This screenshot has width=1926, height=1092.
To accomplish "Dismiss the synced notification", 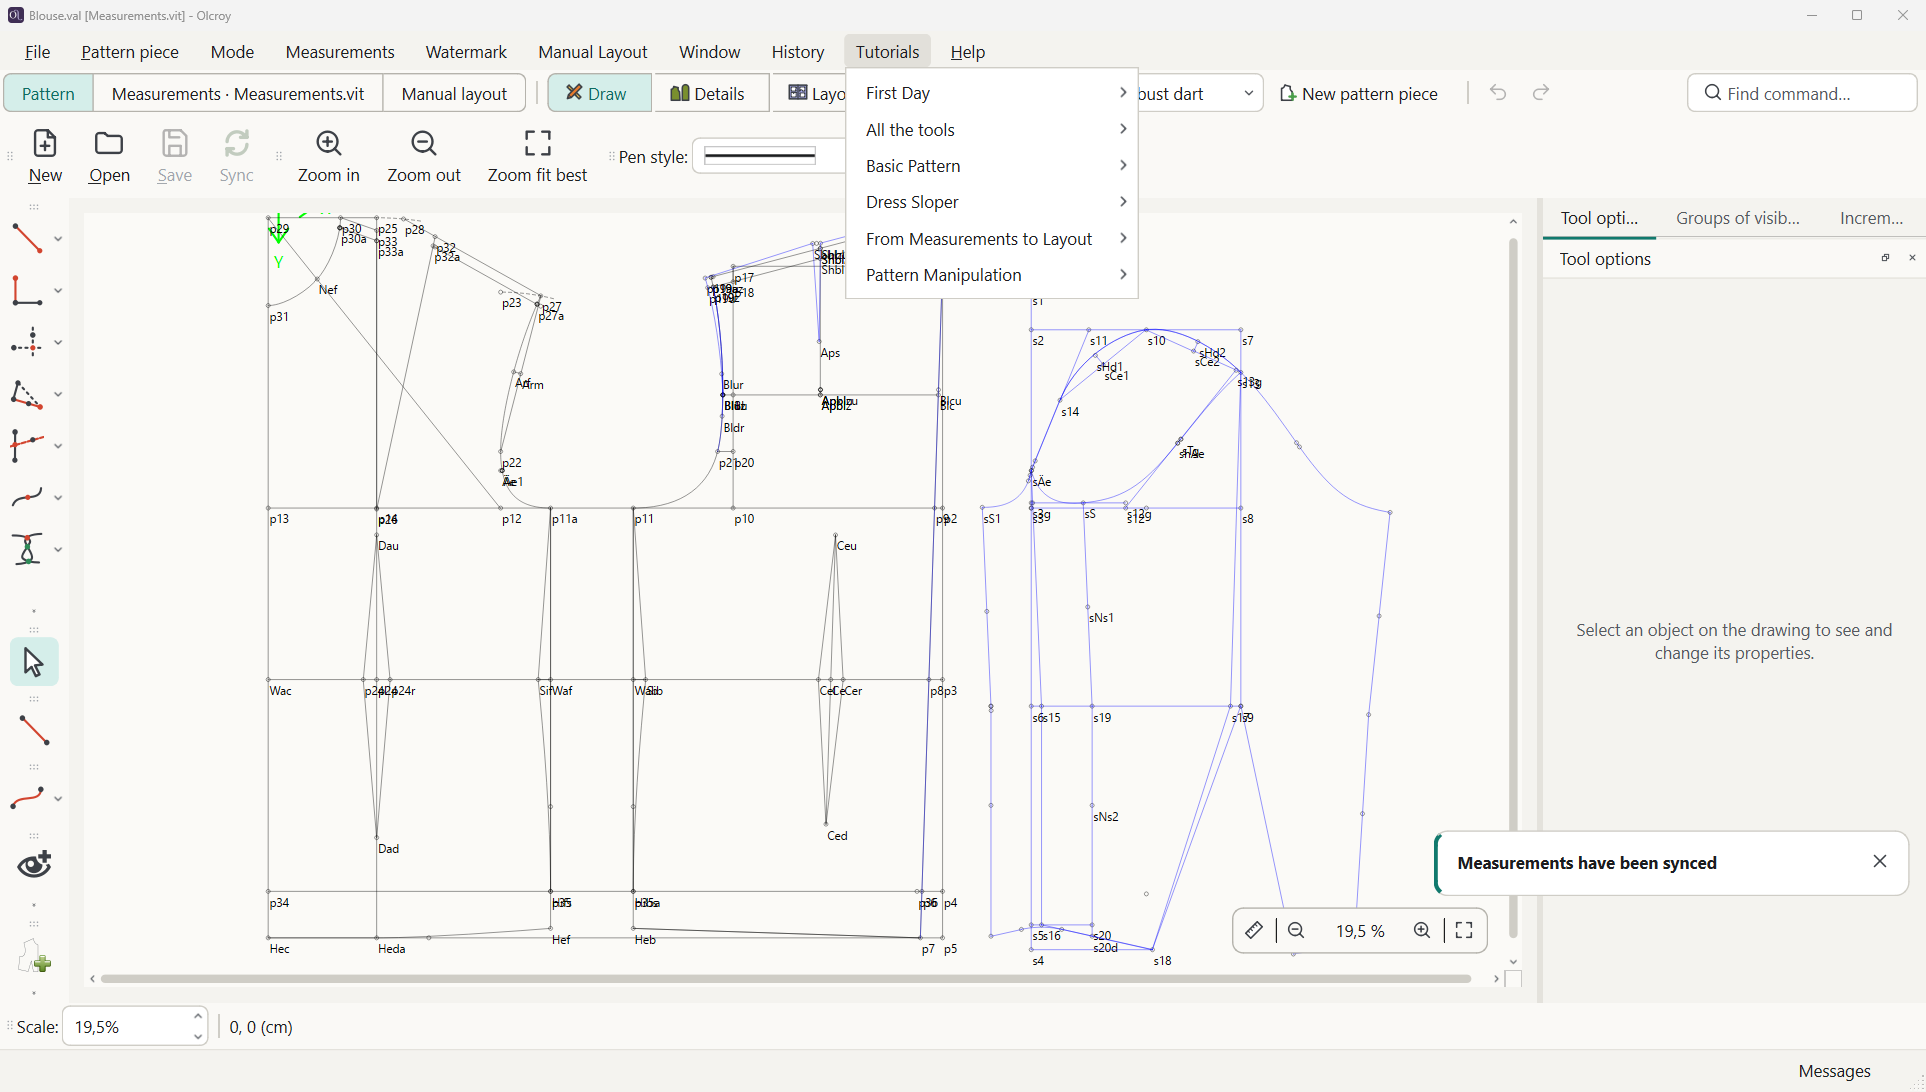I will (x=1880, y=862).
